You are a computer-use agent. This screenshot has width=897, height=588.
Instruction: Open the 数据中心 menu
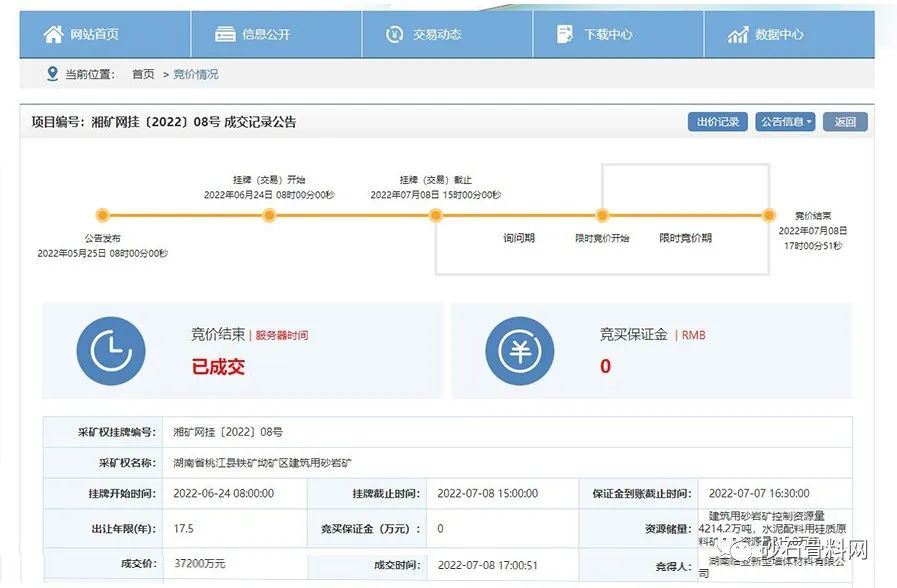pos(778,34)
